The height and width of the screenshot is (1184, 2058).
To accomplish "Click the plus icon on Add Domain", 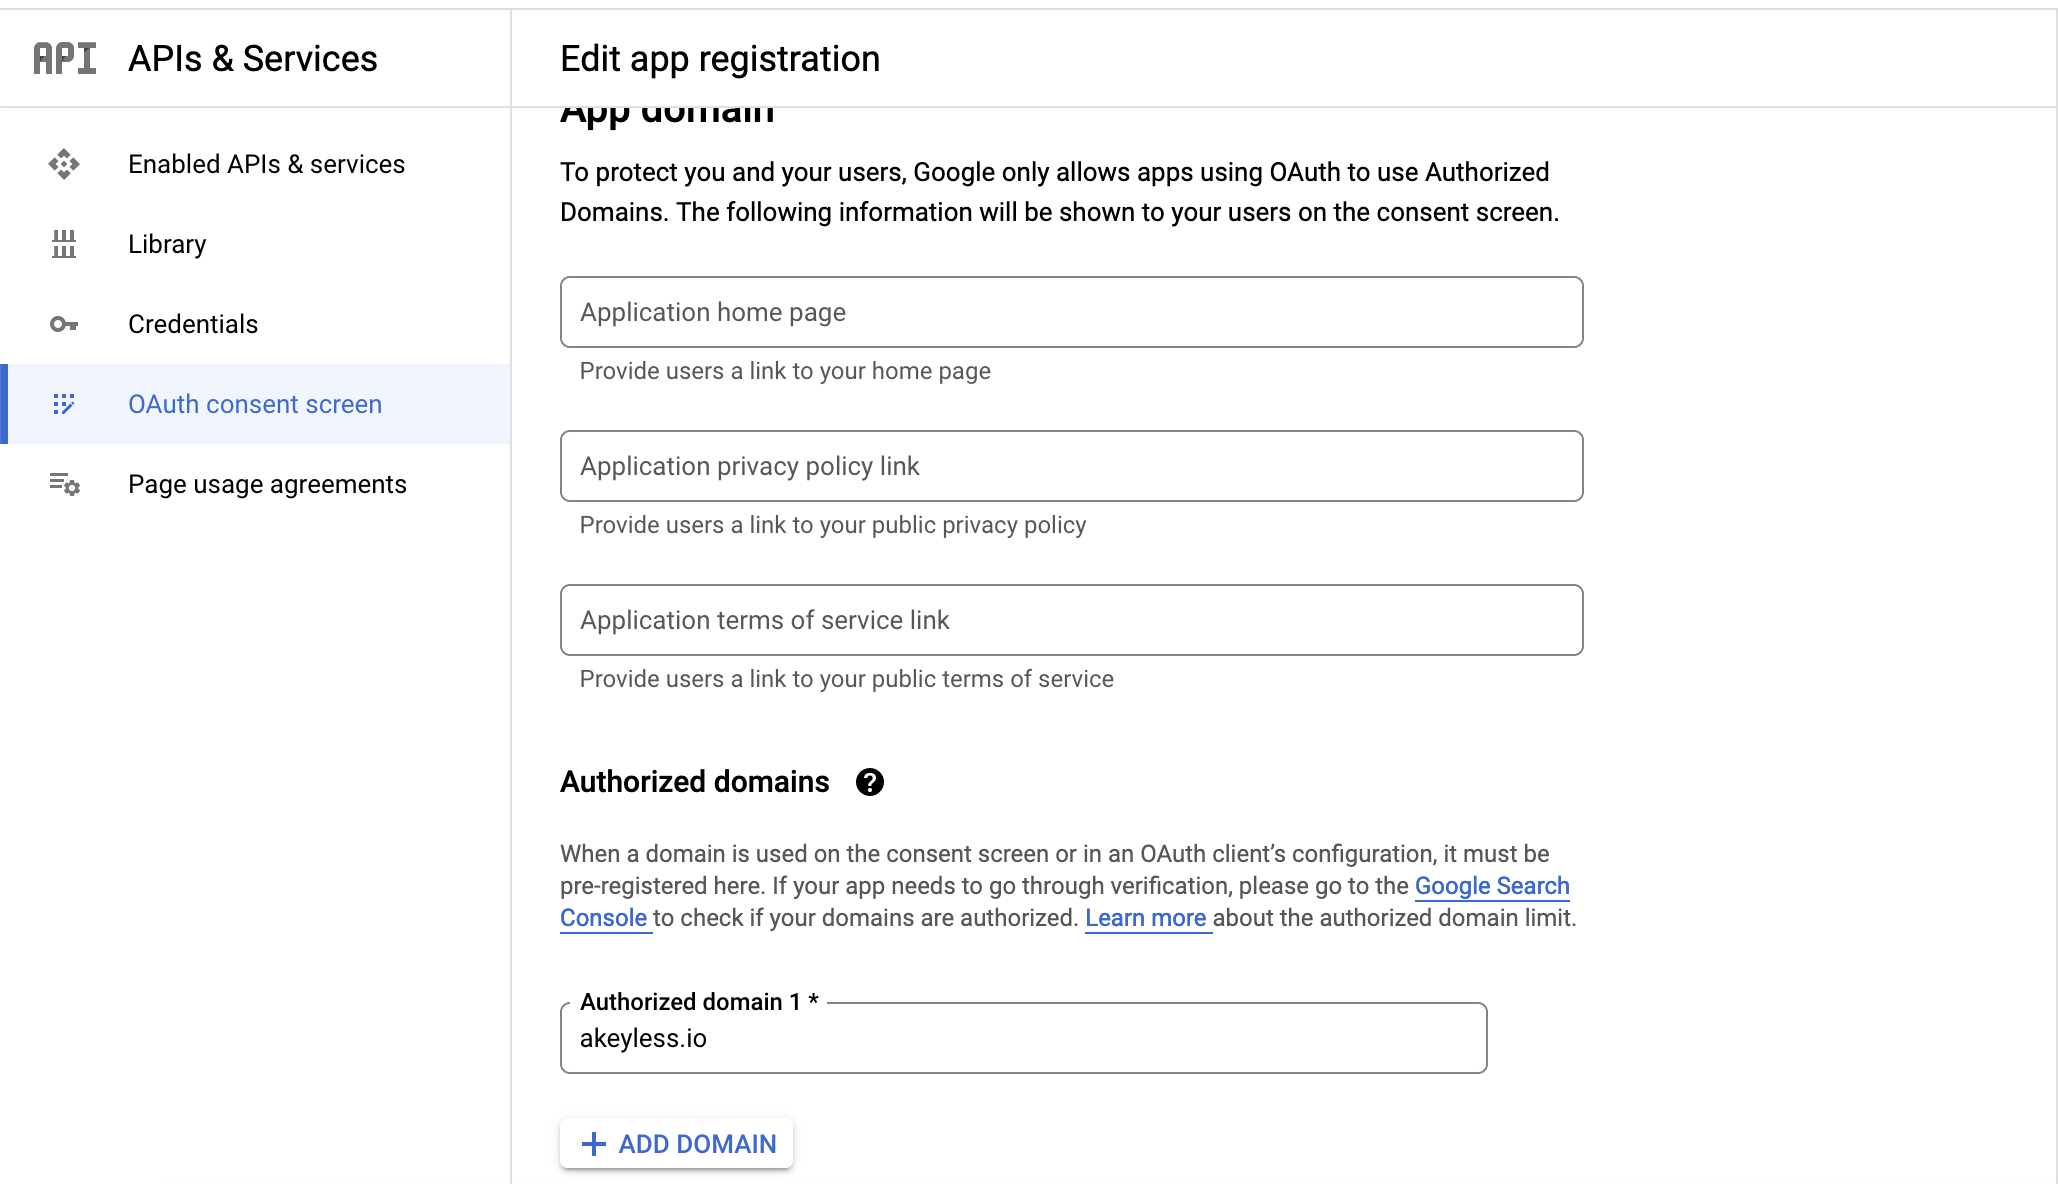I will click(594, 1144).
